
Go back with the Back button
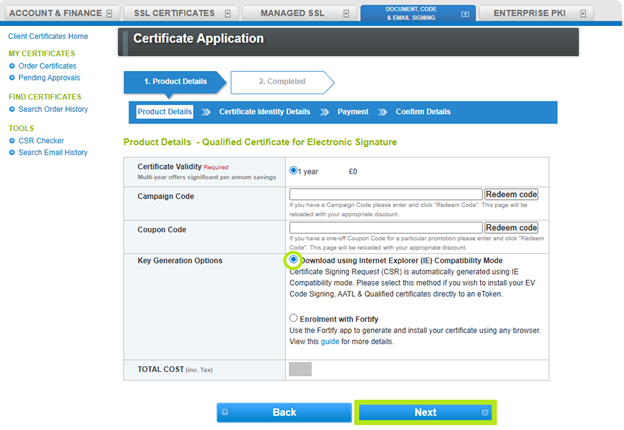pos(284,412)
